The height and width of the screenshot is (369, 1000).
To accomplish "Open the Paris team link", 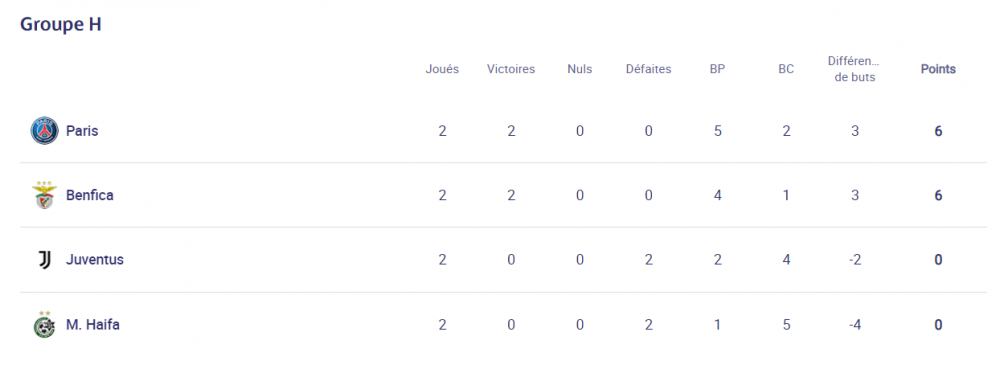I will point(82,131).
